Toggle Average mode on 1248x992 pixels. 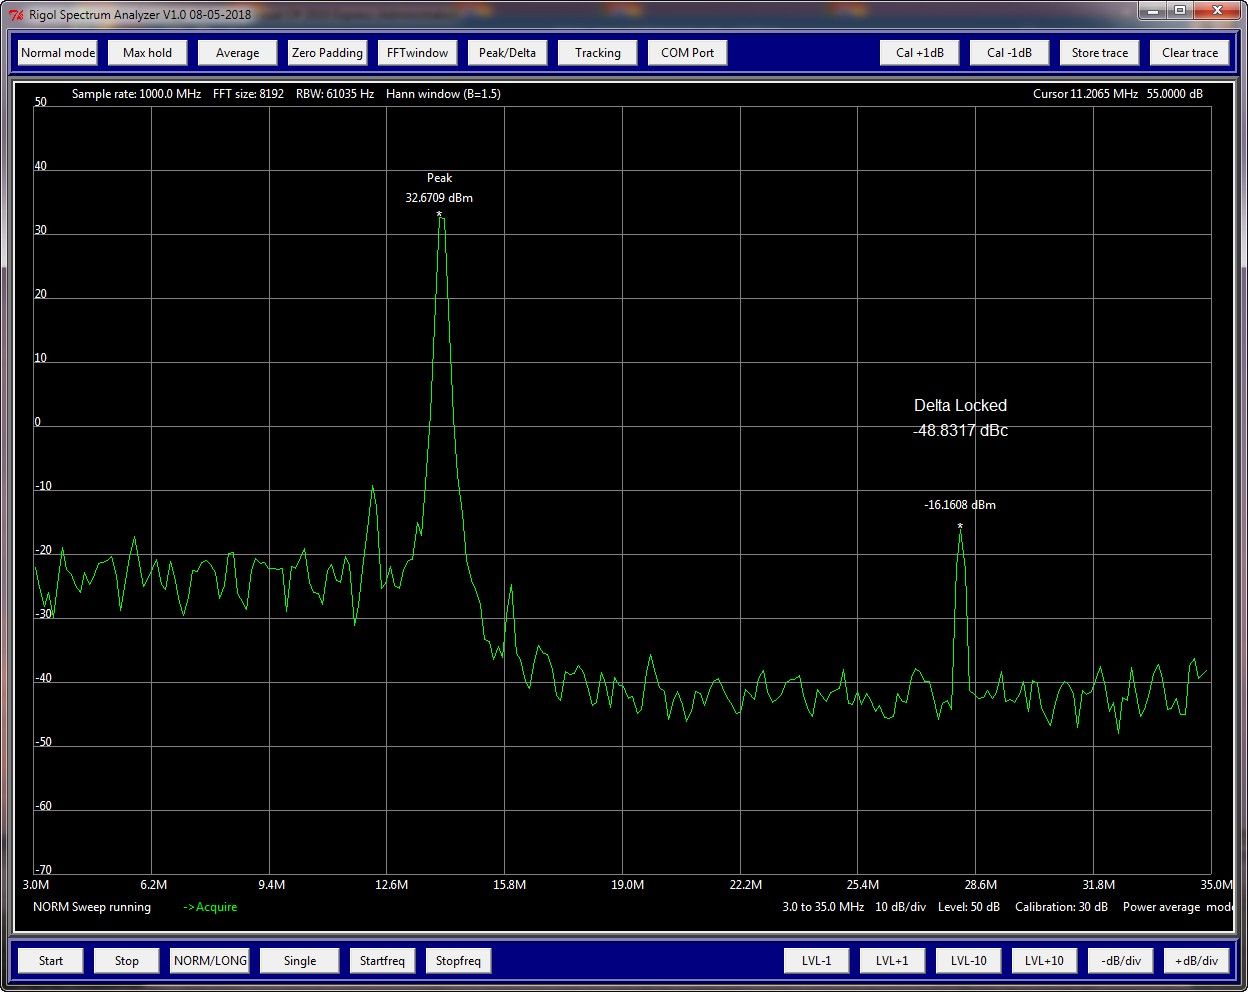tap(236, 52)
